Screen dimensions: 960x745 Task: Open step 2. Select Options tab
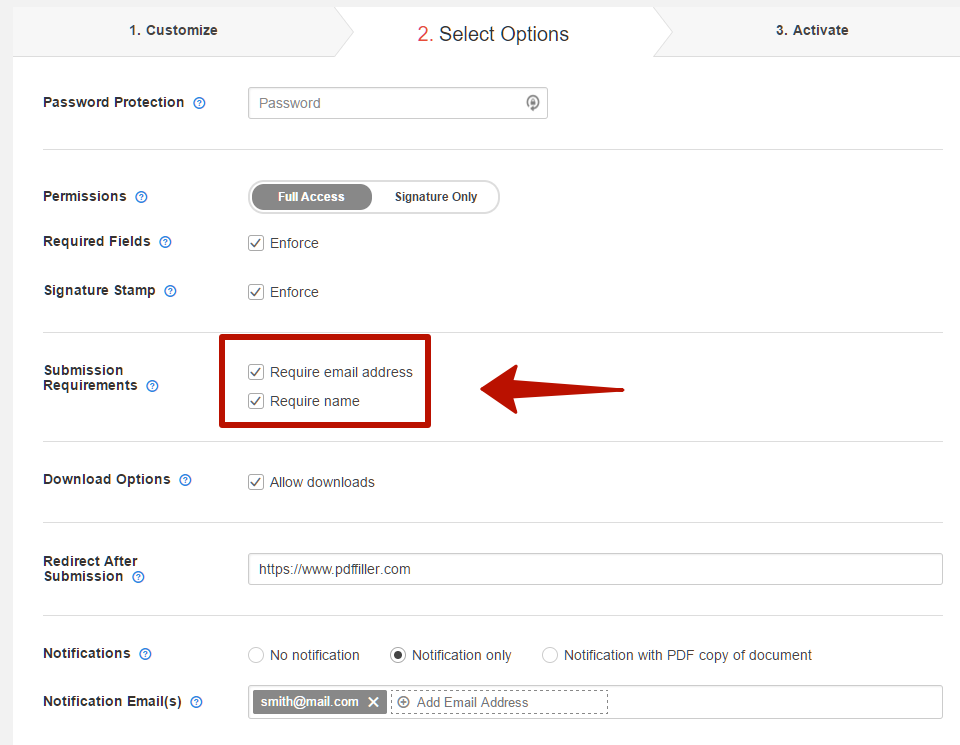click(x=493, y=34)
